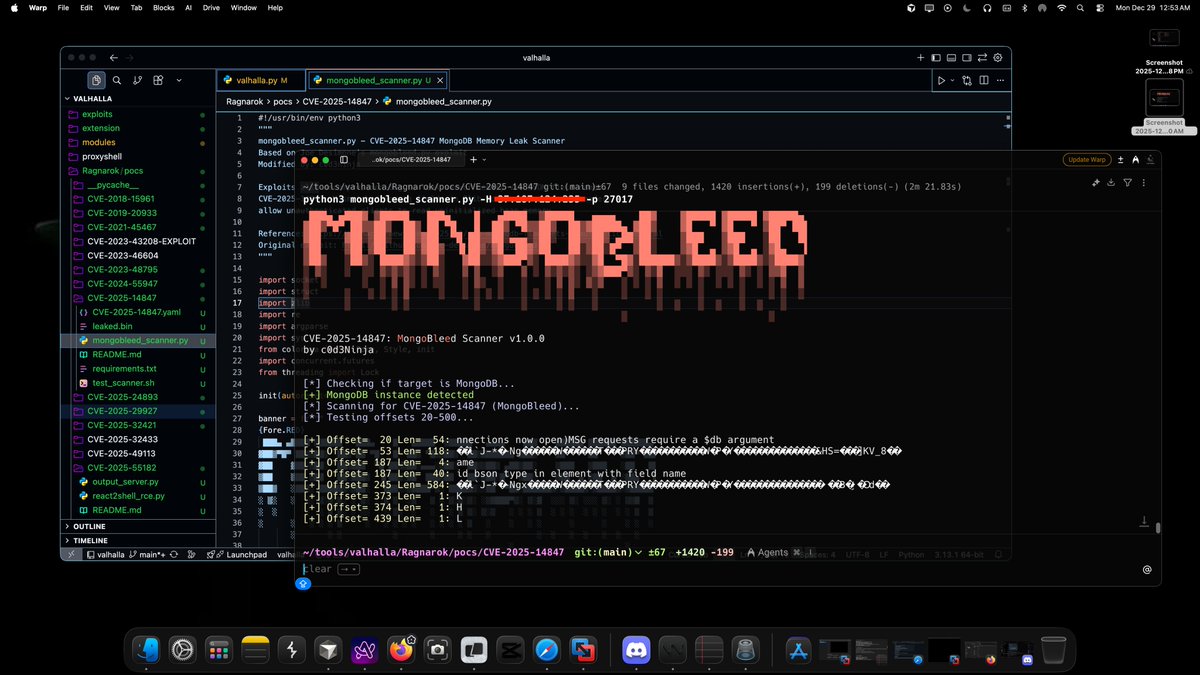Toggle the secondary sidebar layout icon

(967, 58)
